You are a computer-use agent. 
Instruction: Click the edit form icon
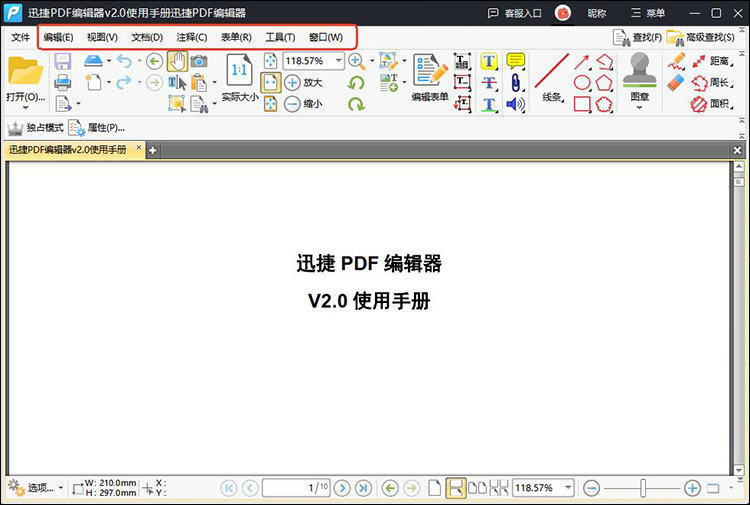coord(430,70)
